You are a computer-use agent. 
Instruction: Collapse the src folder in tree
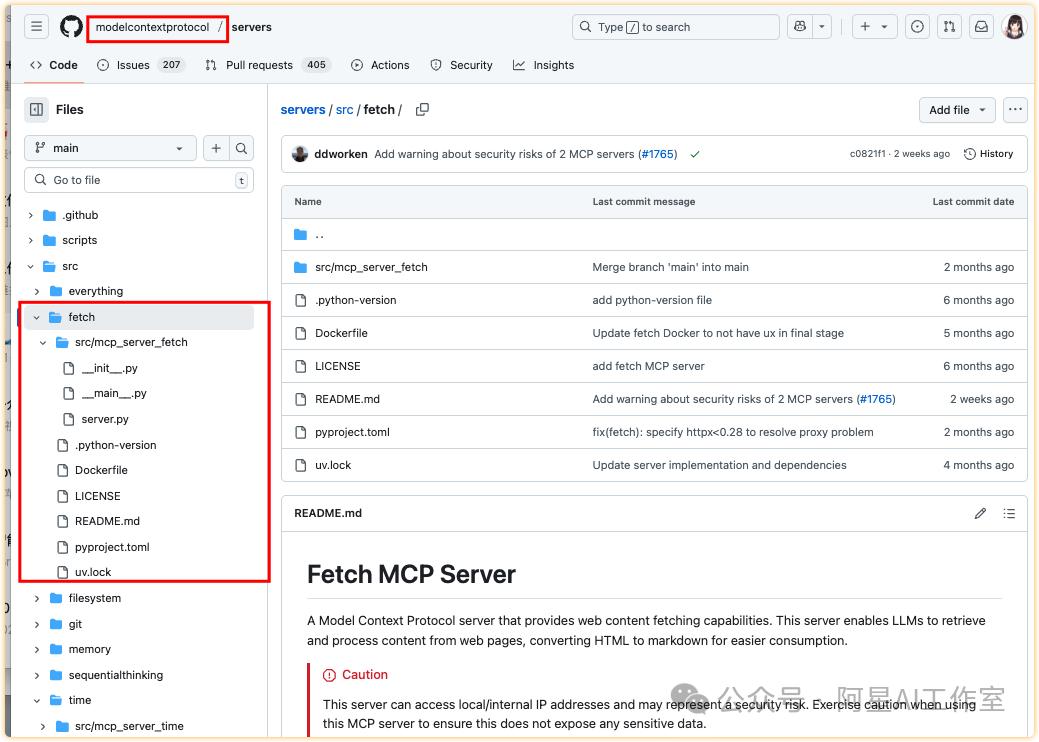point(30,266)
